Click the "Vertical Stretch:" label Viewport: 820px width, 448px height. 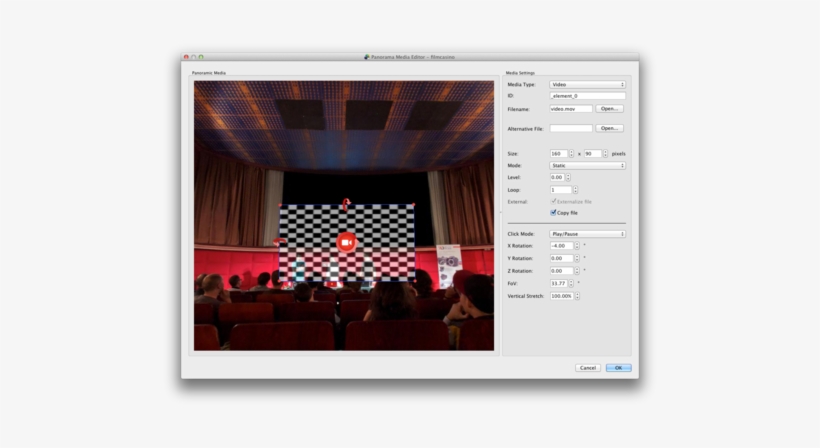tap(526, 296)
